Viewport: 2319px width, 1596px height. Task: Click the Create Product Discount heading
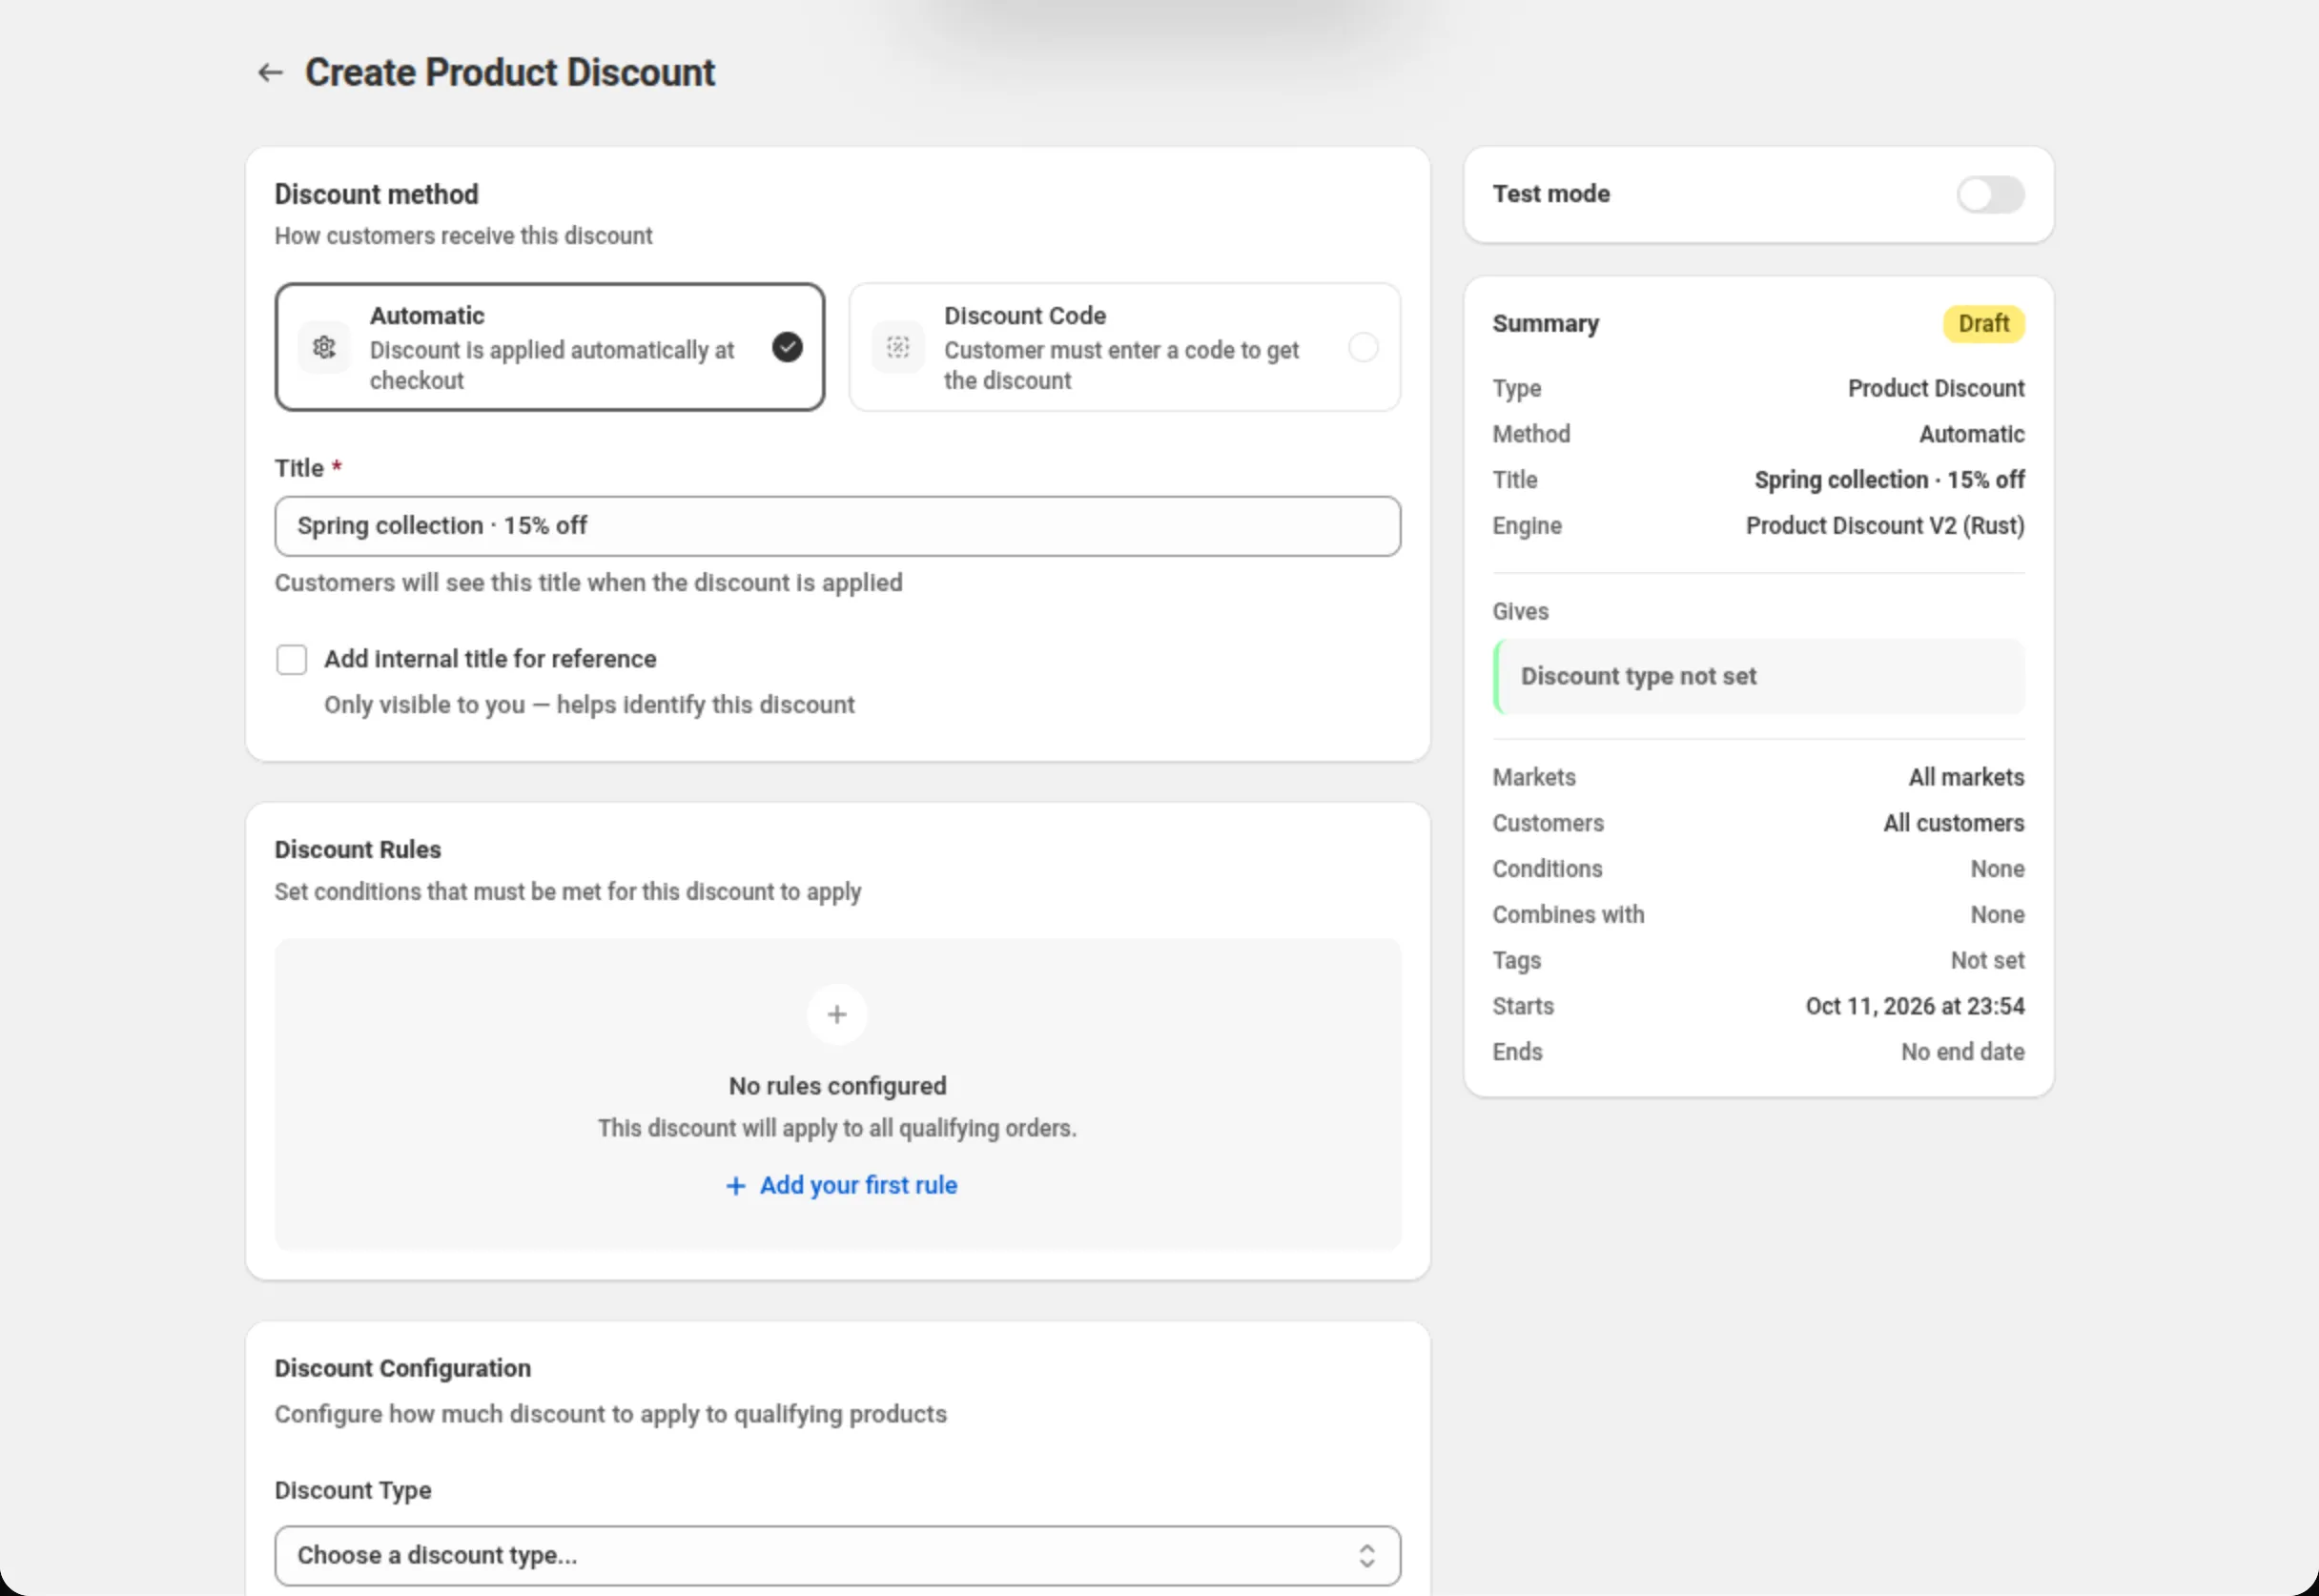tap(510, 72)
